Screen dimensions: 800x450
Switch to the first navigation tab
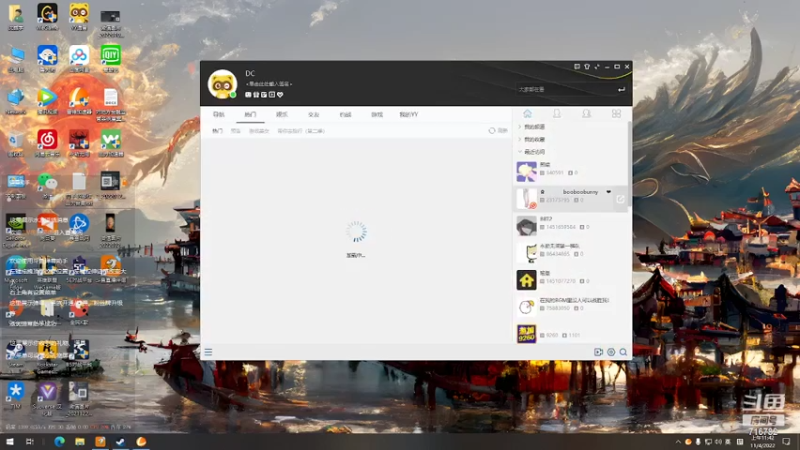coord(219,115)
